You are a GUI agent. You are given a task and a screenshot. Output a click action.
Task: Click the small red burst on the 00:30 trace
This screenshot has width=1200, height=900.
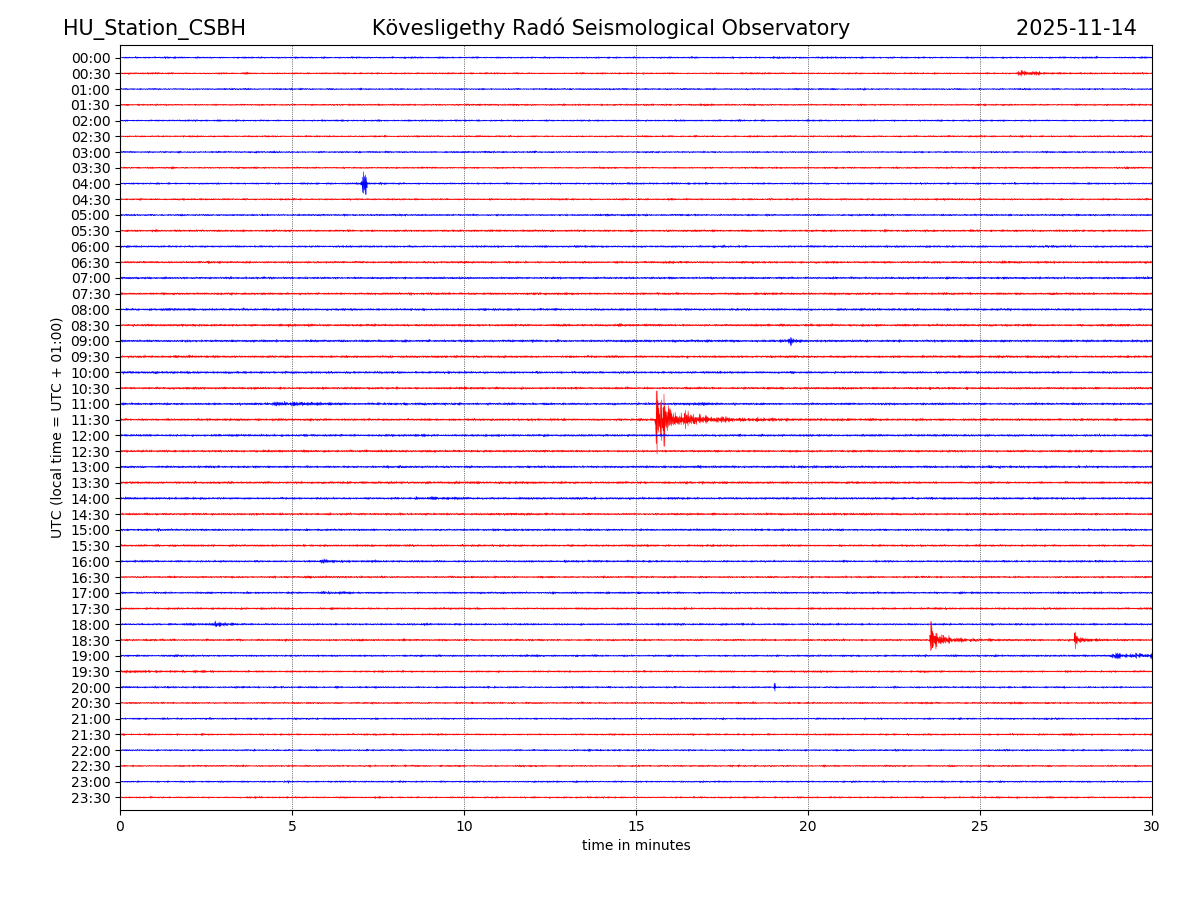[x=1027, y=73]
